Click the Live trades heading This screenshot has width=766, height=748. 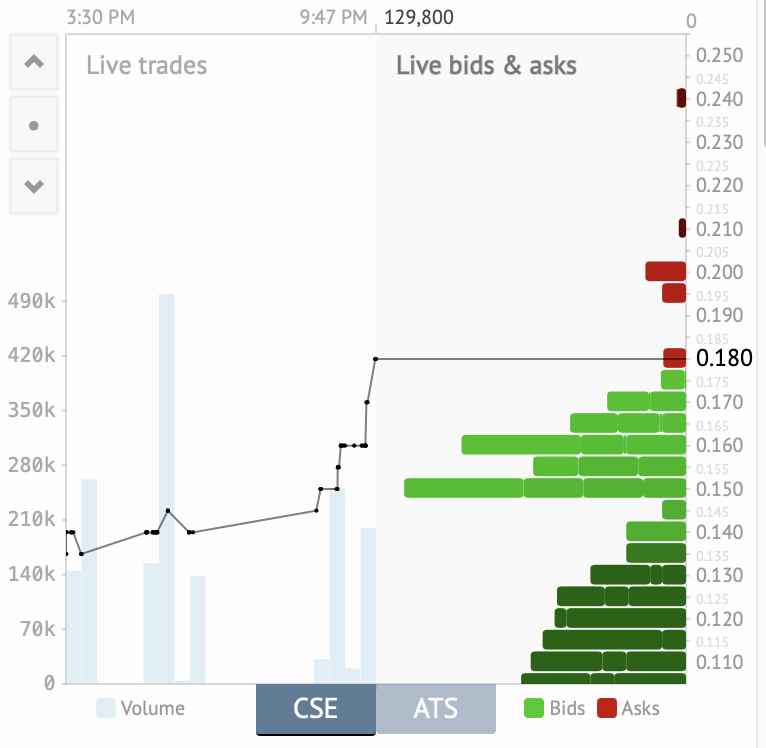point(147,66)
